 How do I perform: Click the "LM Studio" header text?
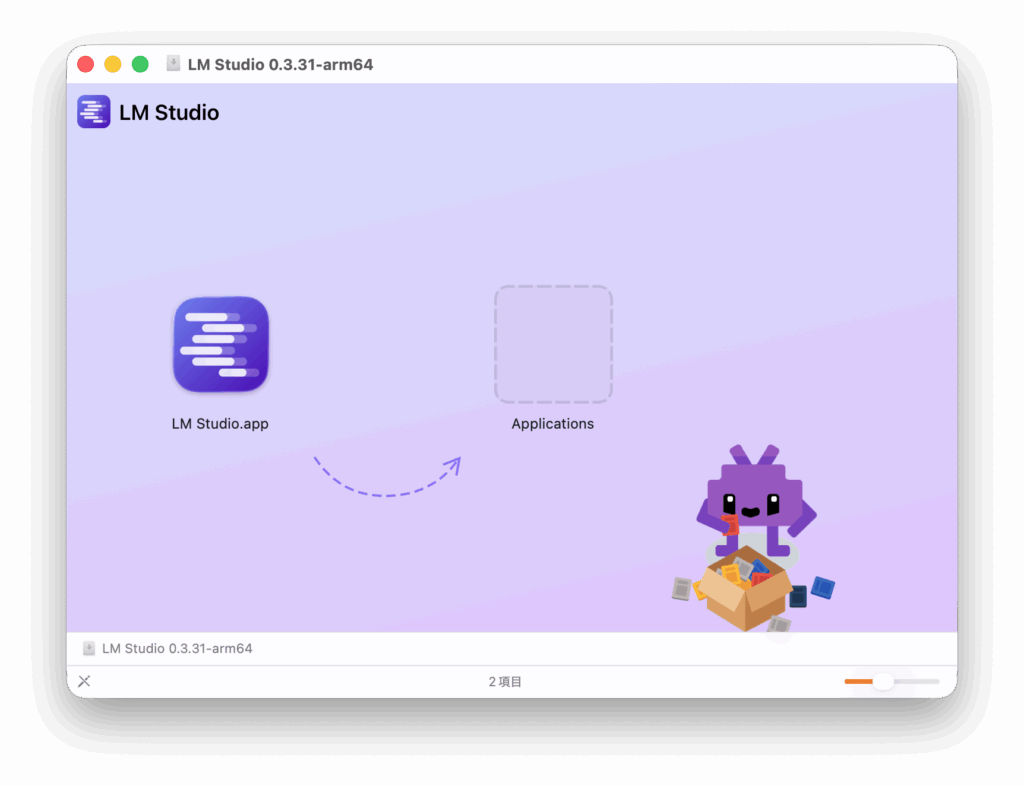point(169,112)
